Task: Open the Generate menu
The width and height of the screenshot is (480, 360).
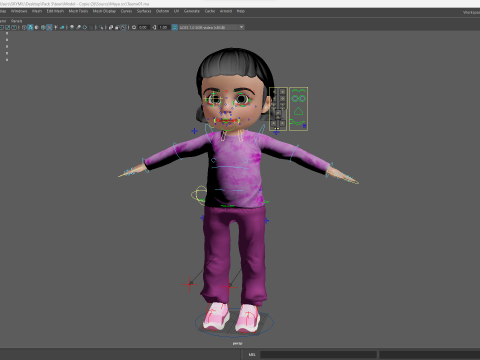Action: (x=192, y=11)
